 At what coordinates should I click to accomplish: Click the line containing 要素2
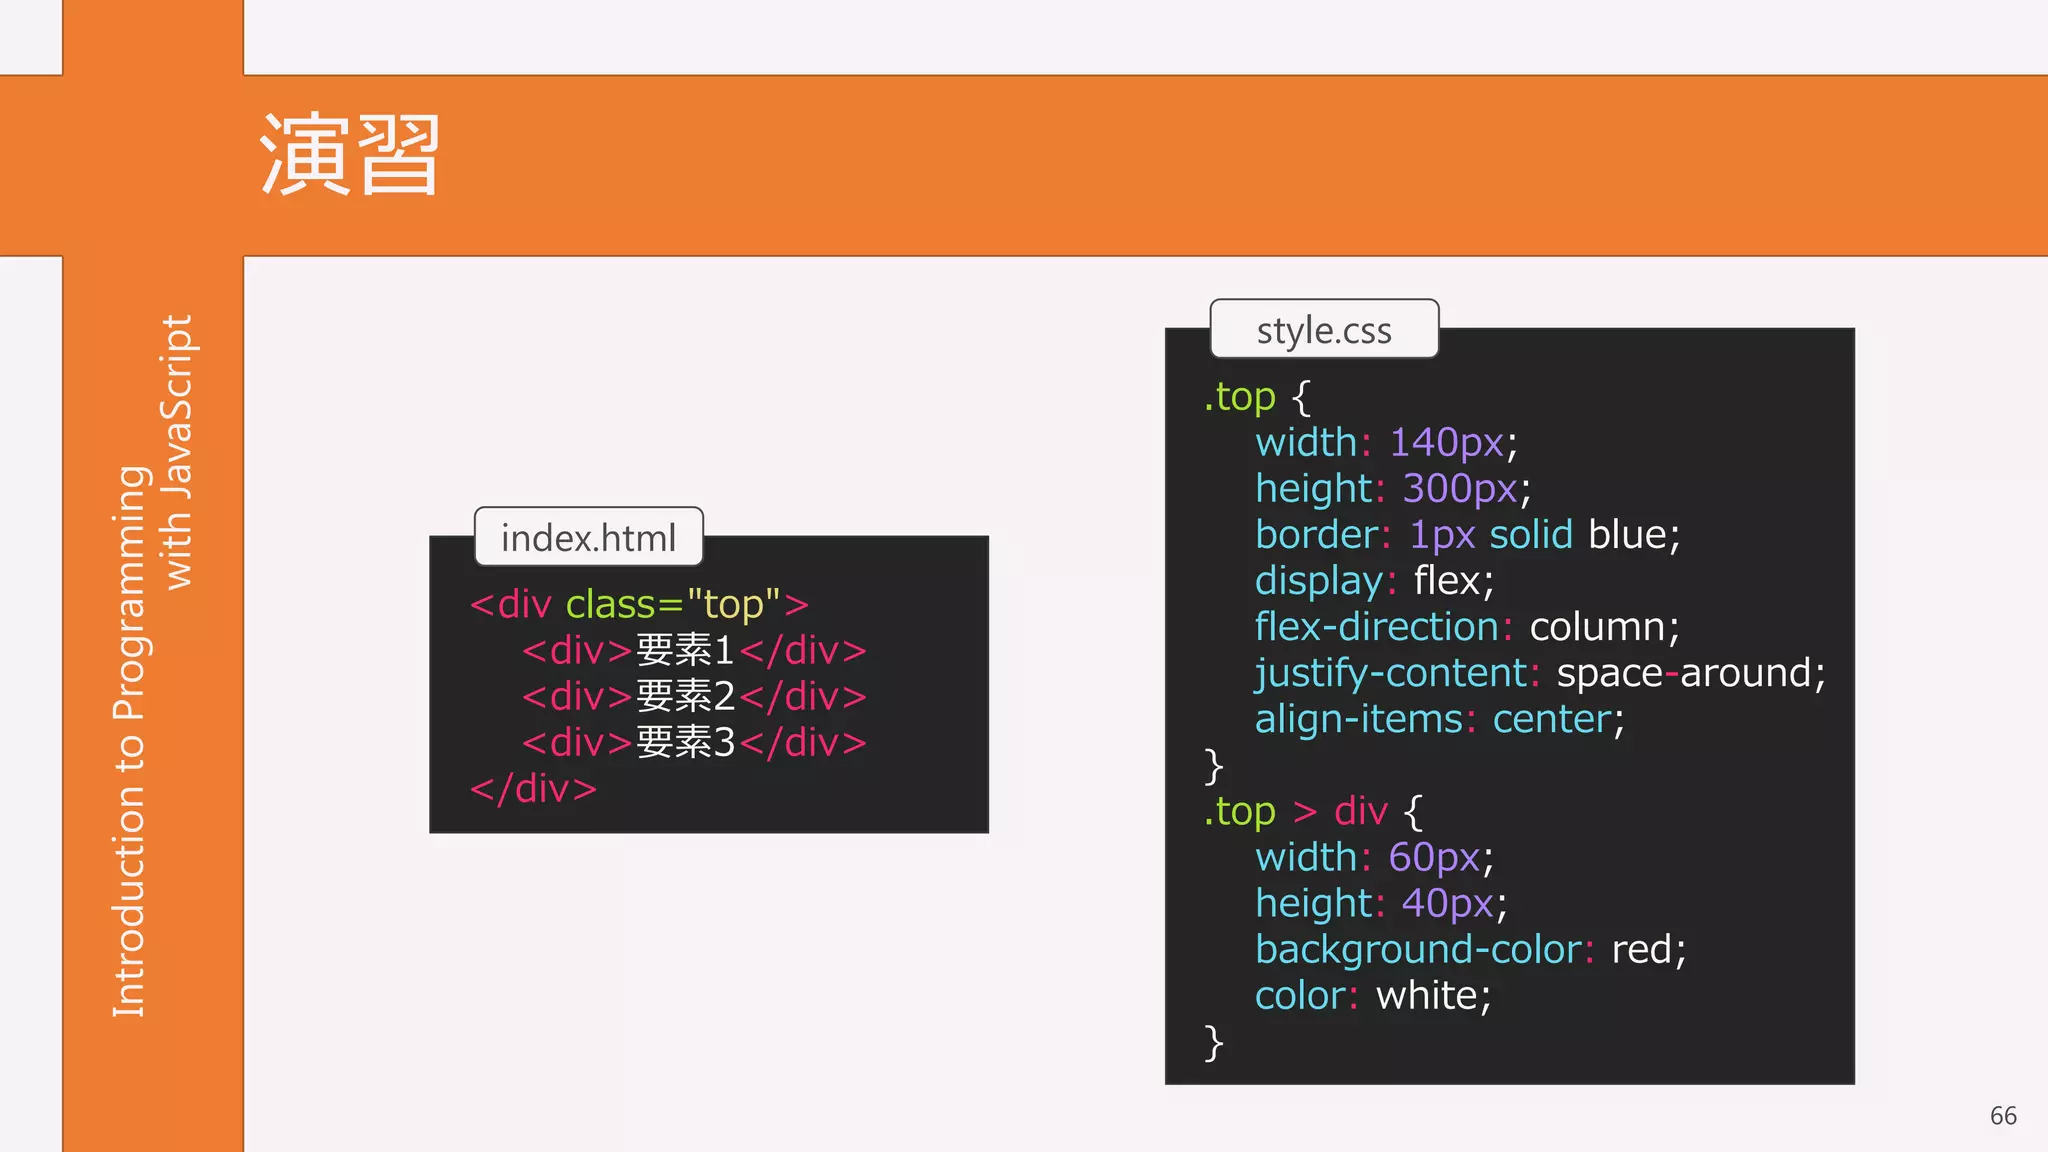click(694, 696)
